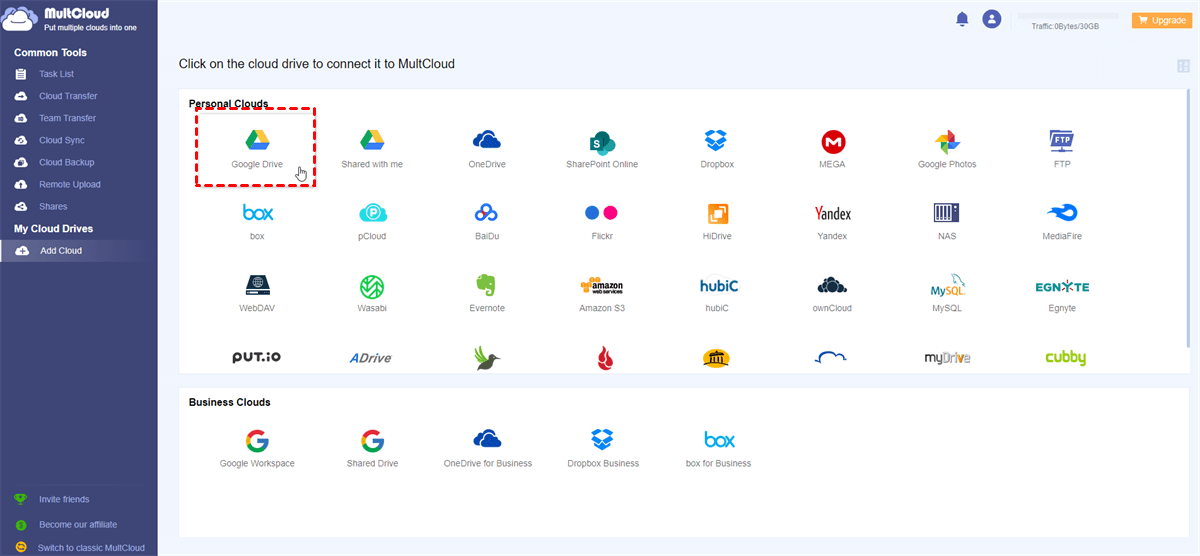
Task: Open Become our affiliate link
Action: [78, 524]
